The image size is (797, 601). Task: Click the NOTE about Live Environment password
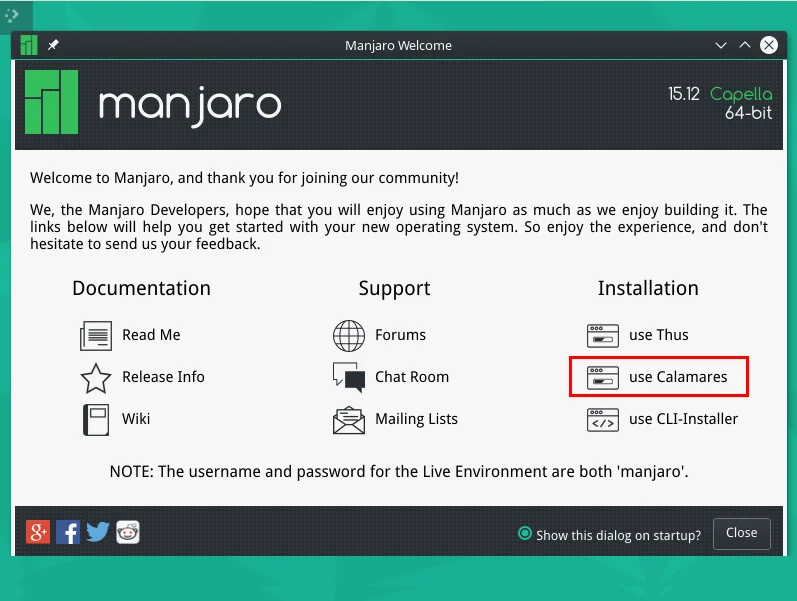point(399,472)
